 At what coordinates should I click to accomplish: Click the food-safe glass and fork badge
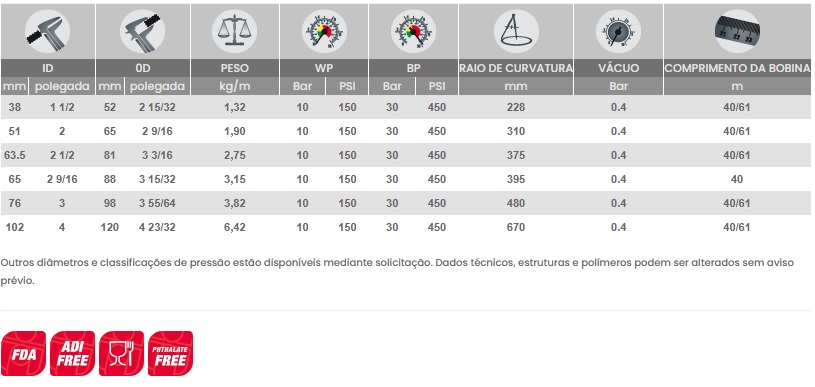tap(121, 353)
